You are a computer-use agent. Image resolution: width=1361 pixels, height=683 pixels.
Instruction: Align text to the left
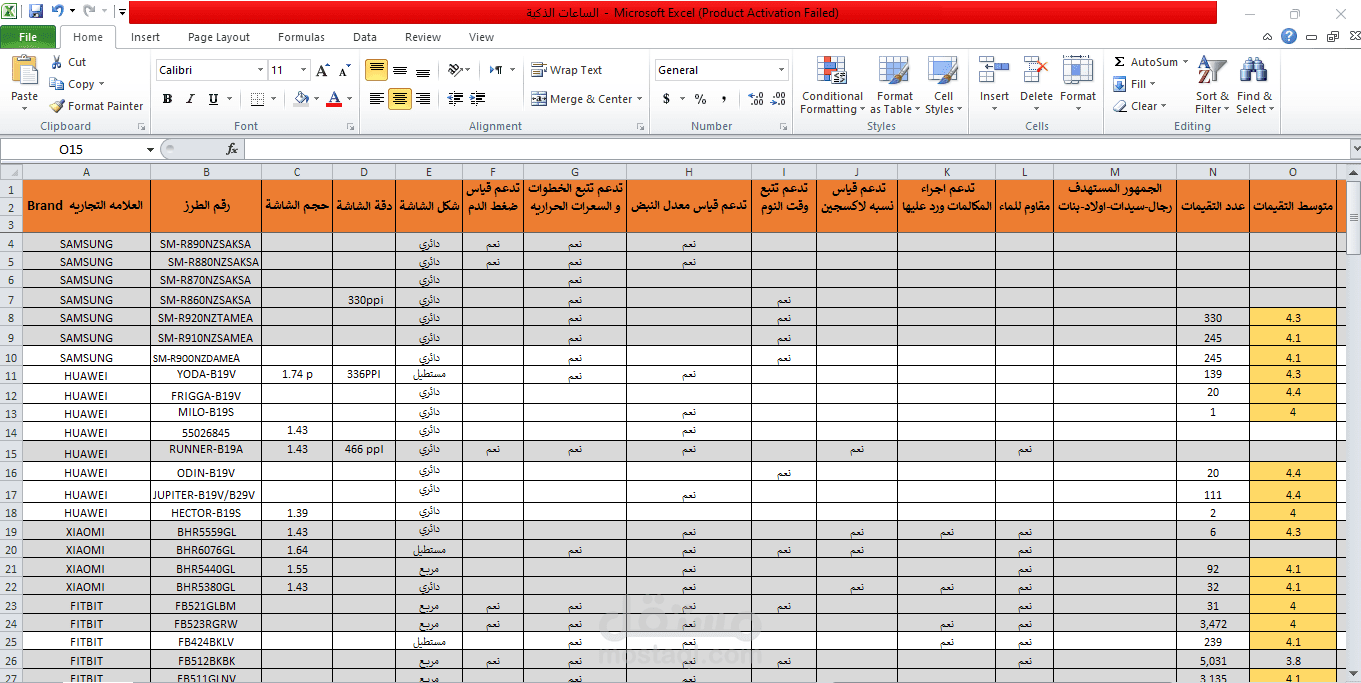click(376, 99)
